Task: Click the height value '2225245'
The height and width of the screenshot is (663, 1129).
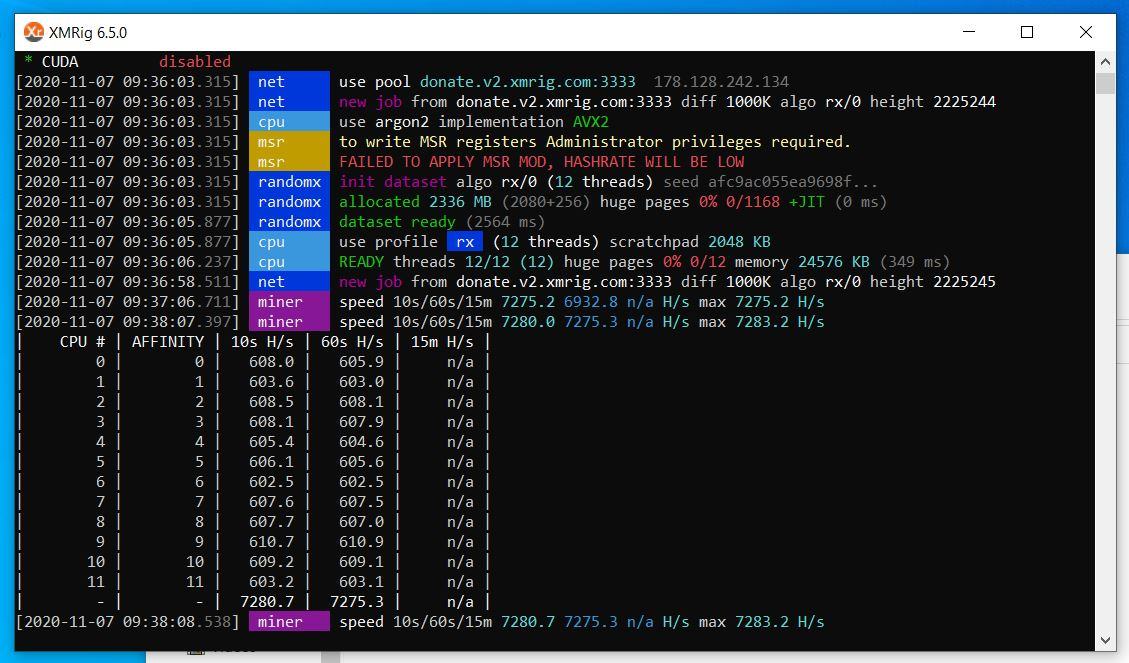Action: (x=964, y=281)
